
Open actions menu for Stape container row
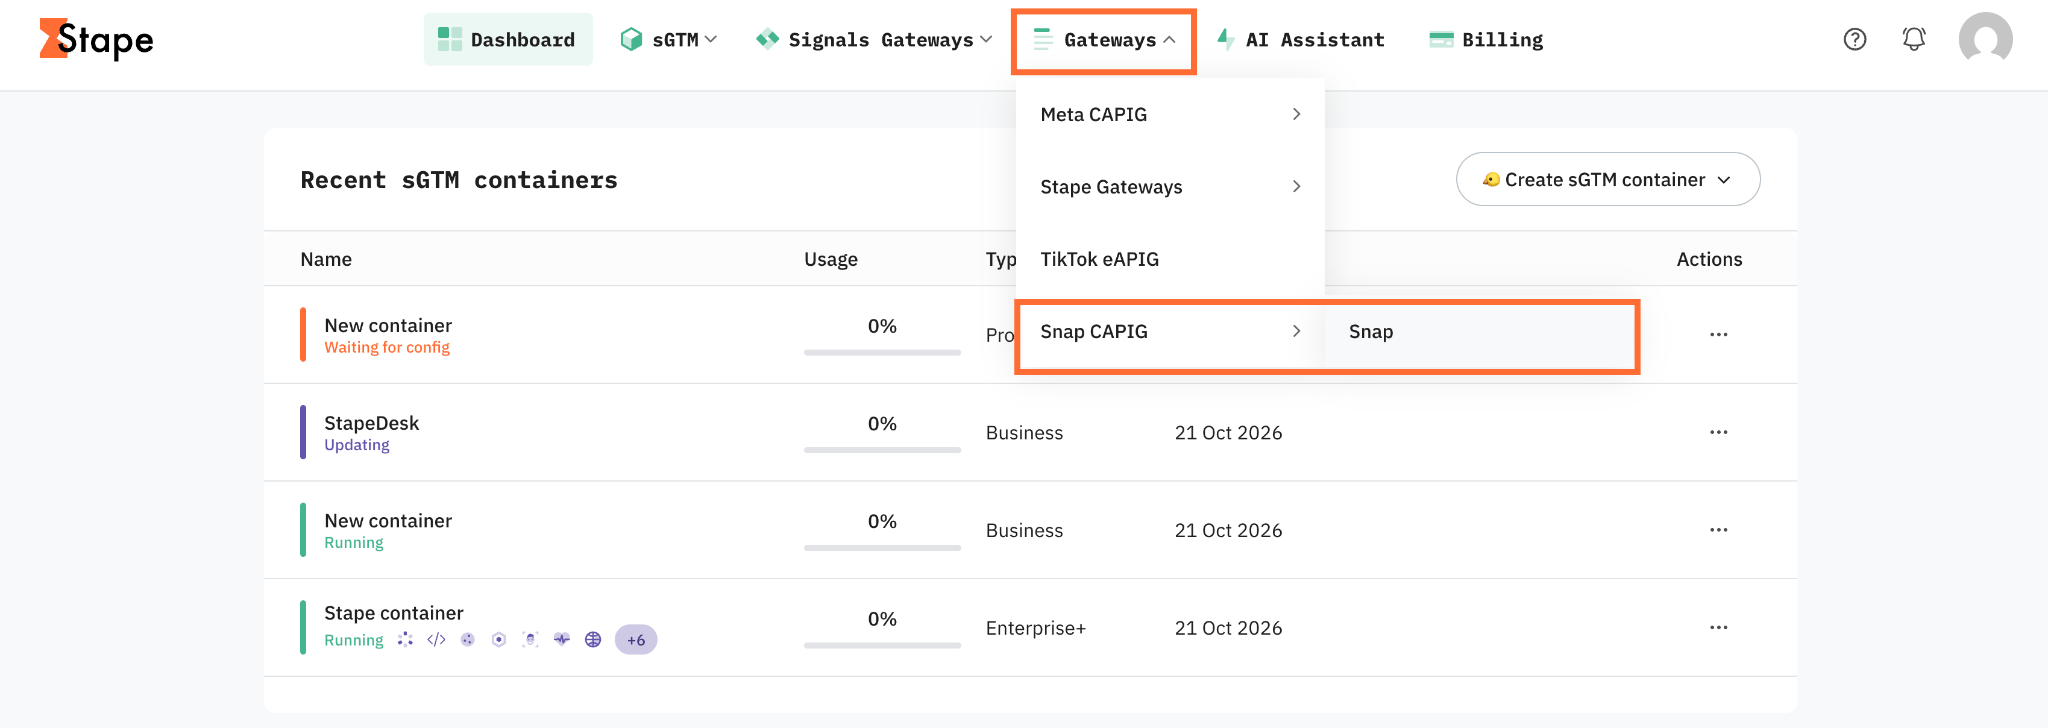[x=1718, y=628]
